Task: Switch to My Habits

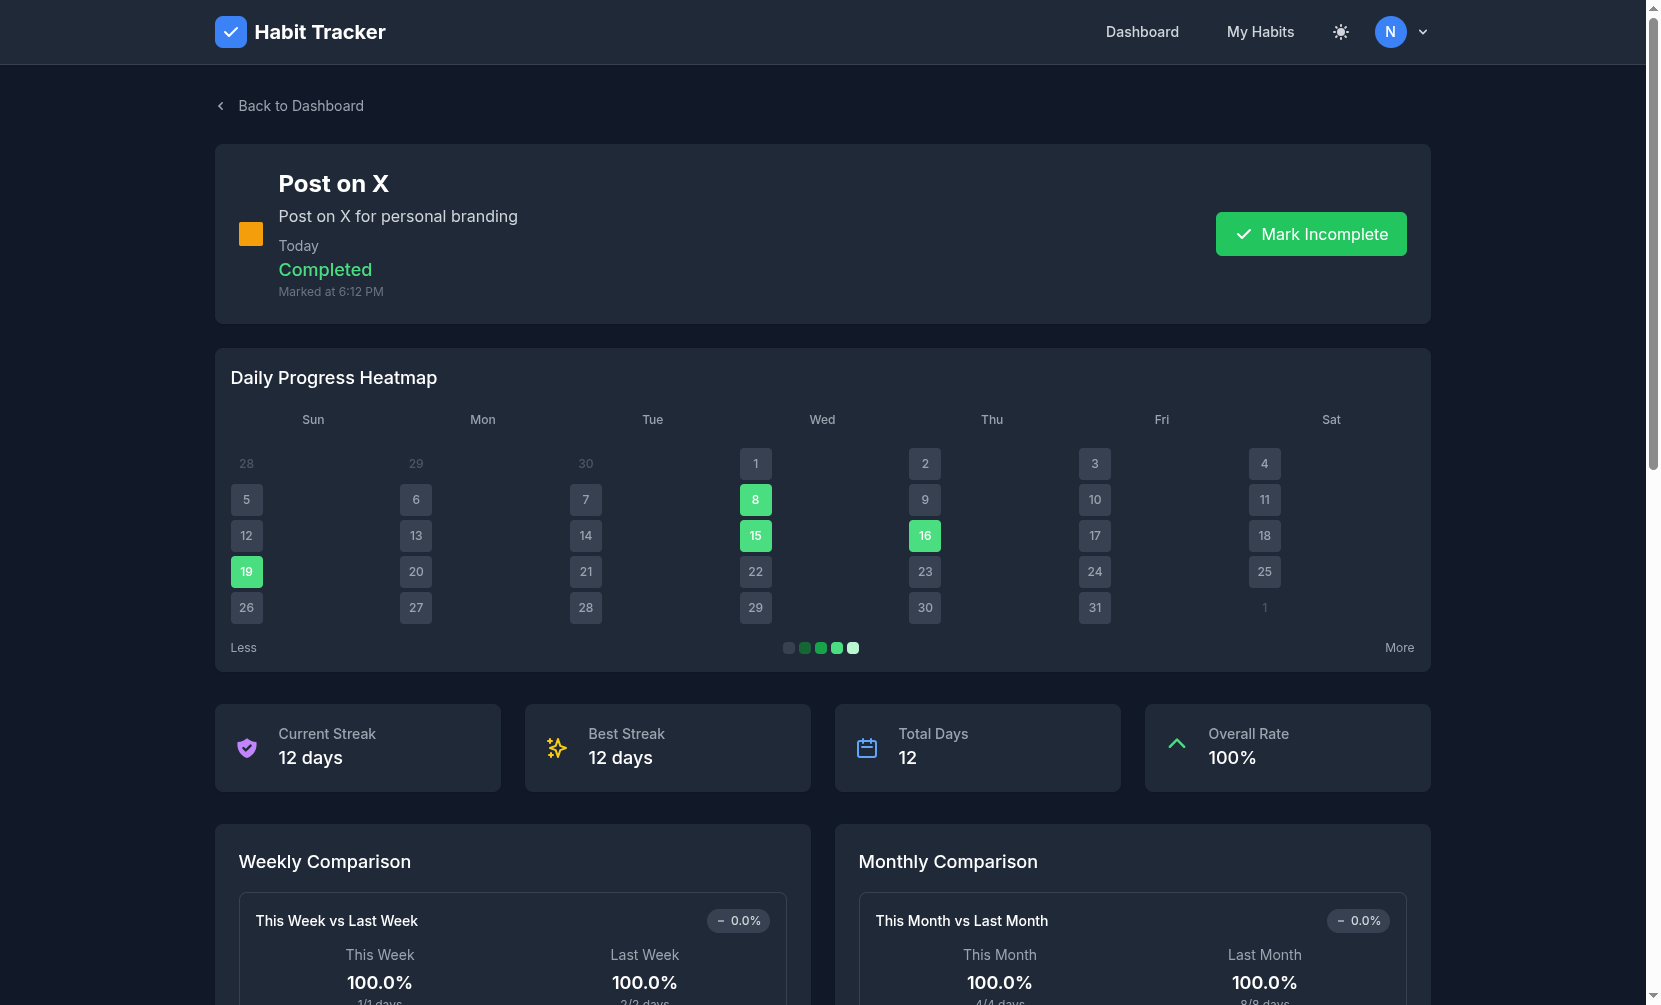Action: (1260, 31)
